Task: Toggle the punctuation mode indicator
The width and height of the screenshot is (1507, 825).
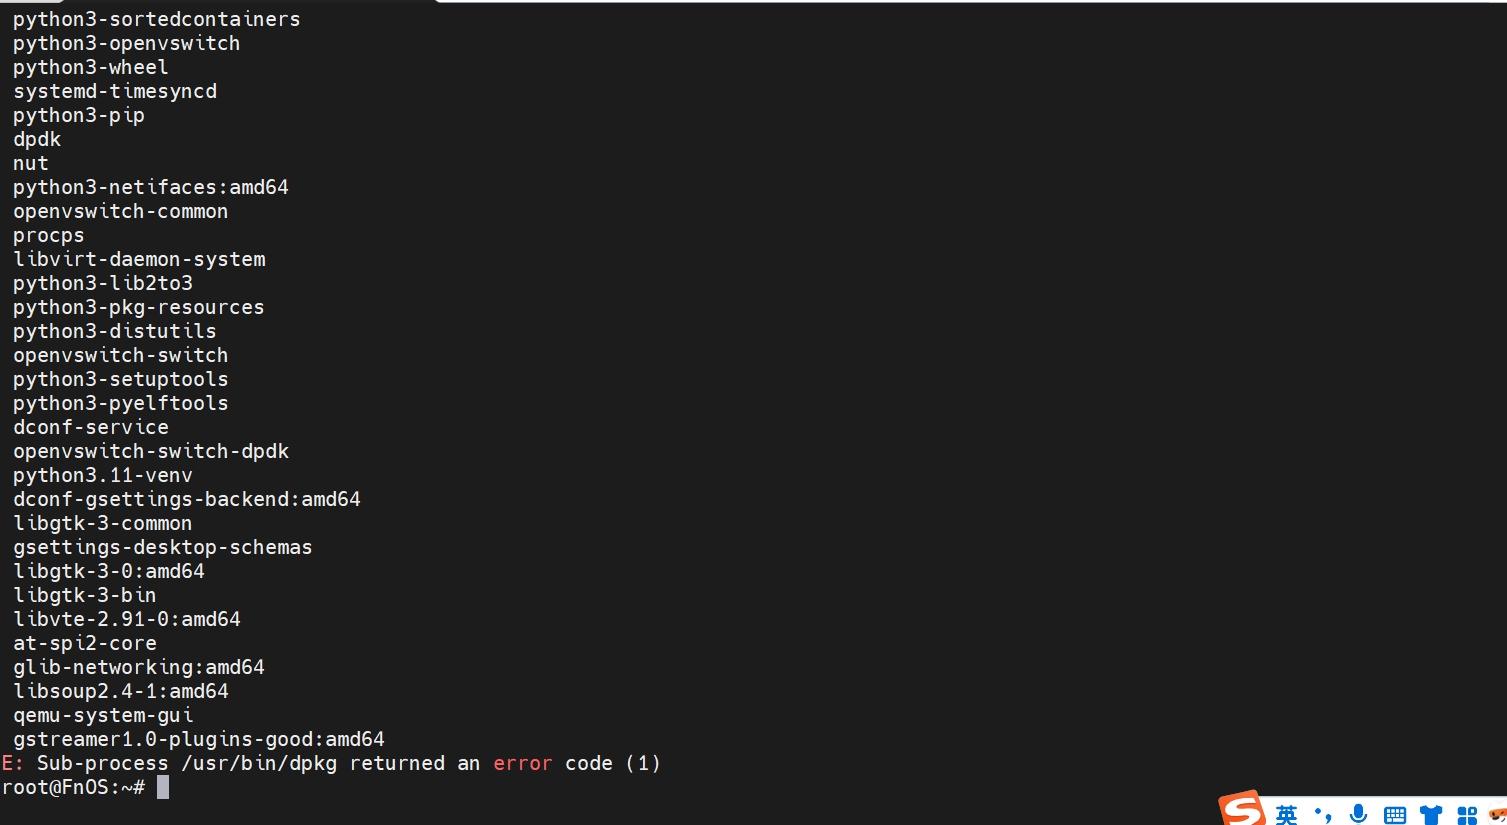Action: coord(1323,815)
